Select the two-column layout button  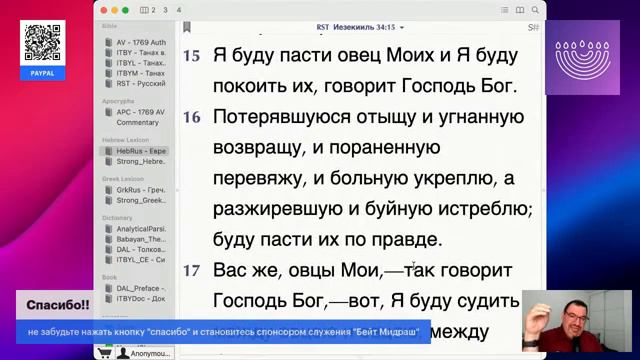148,10
